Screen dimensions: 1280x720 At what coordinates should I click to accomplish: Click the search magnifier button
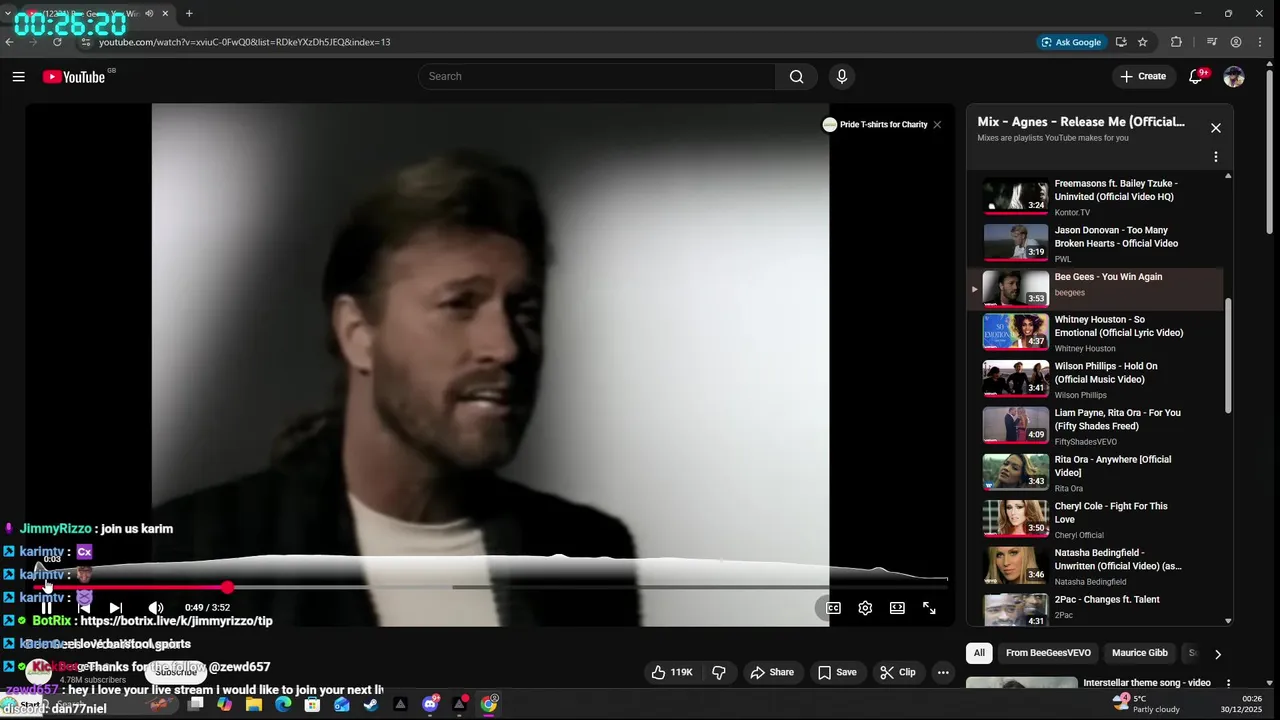pyautogui.click(x=796, y=76)
